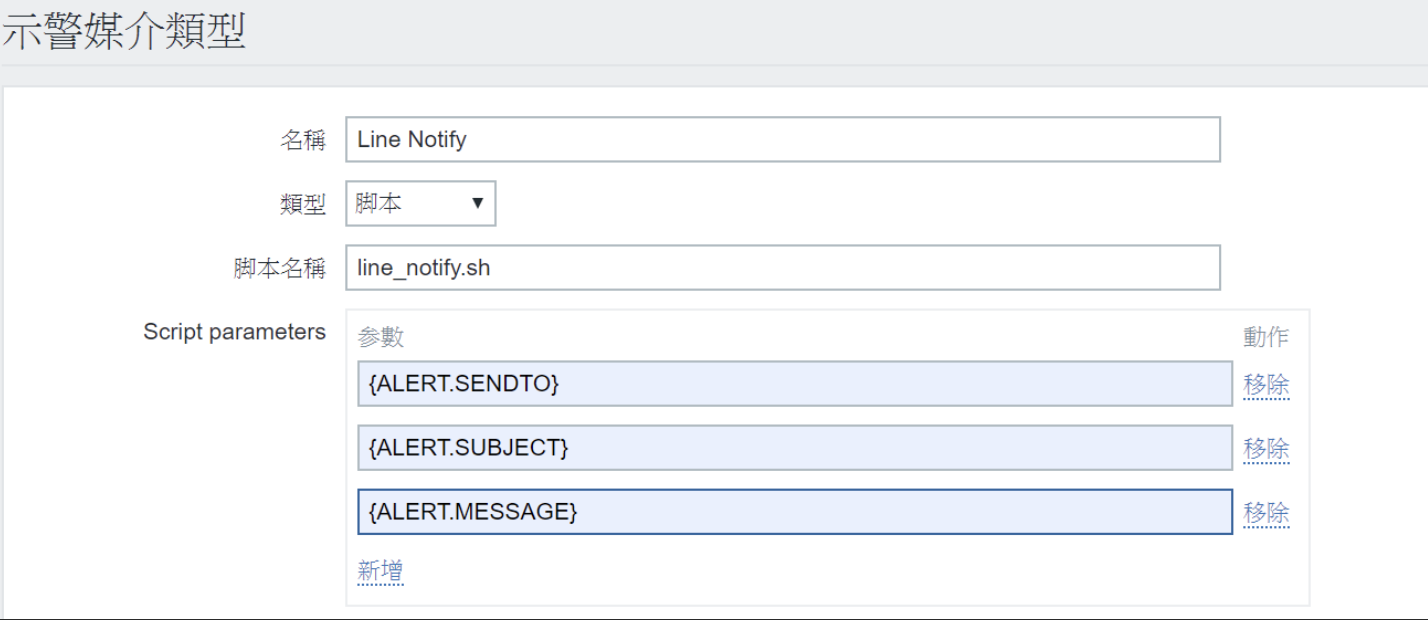Select the {ALERT.SUBJECT} parameter field

[x=794, y=448]
